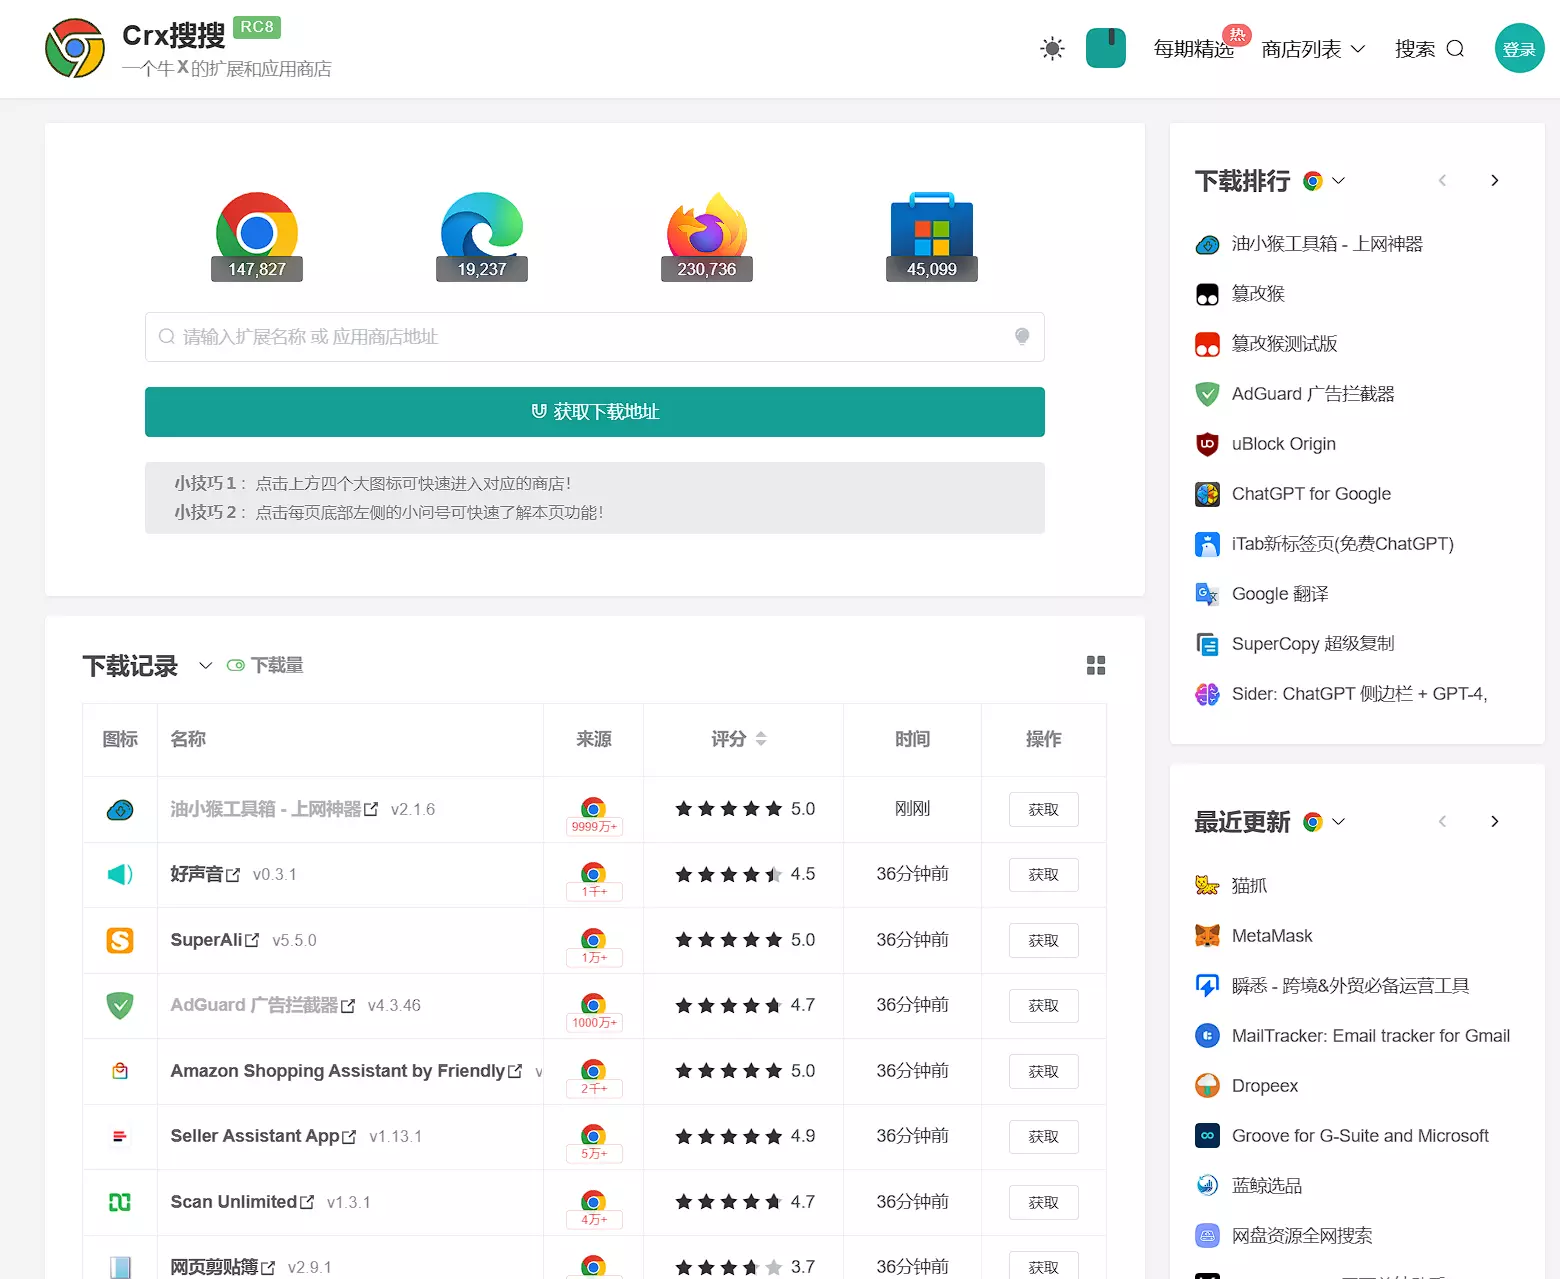Switch to grid view layout icon

(x=1096, y=666)
